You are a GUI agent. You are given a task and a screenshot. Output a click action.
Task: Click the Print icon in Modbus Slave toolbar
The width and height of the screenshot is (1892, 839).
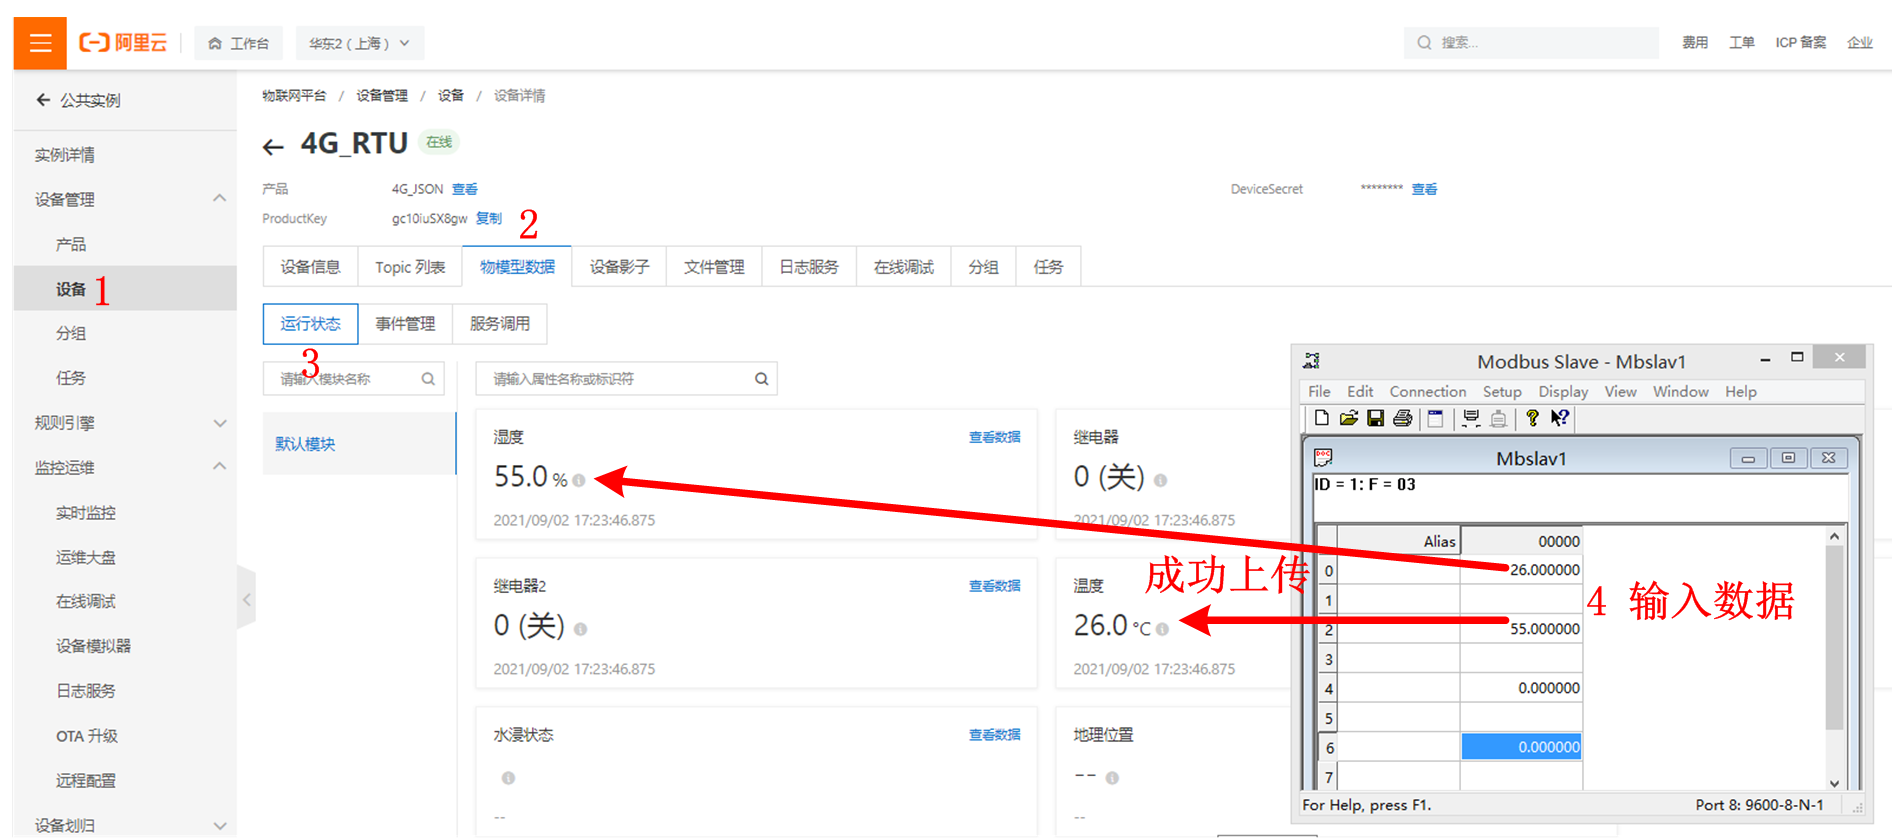point(1402,418)
